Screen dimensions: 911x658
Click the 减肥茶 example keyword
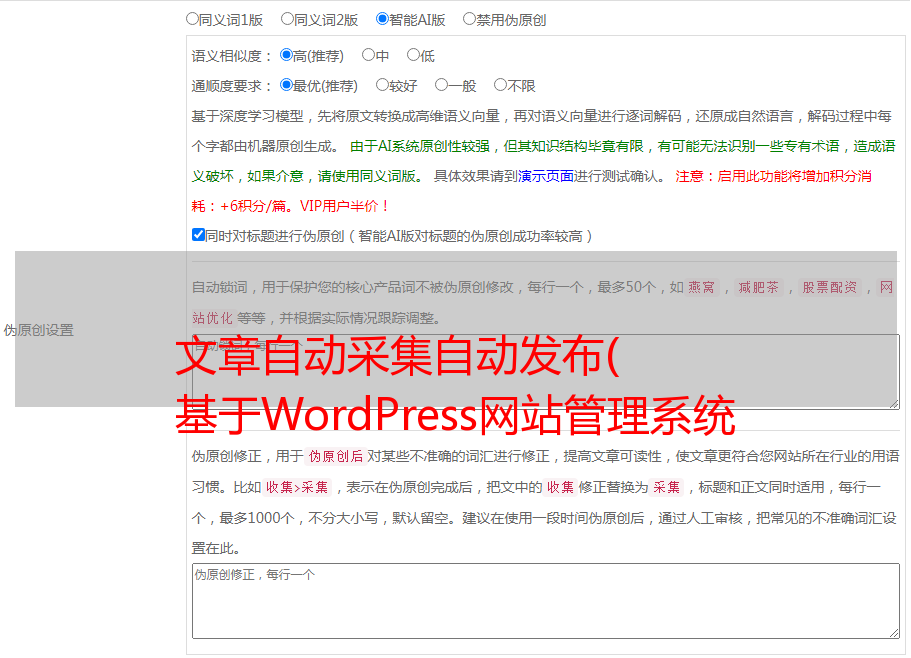tap(758, 287)
